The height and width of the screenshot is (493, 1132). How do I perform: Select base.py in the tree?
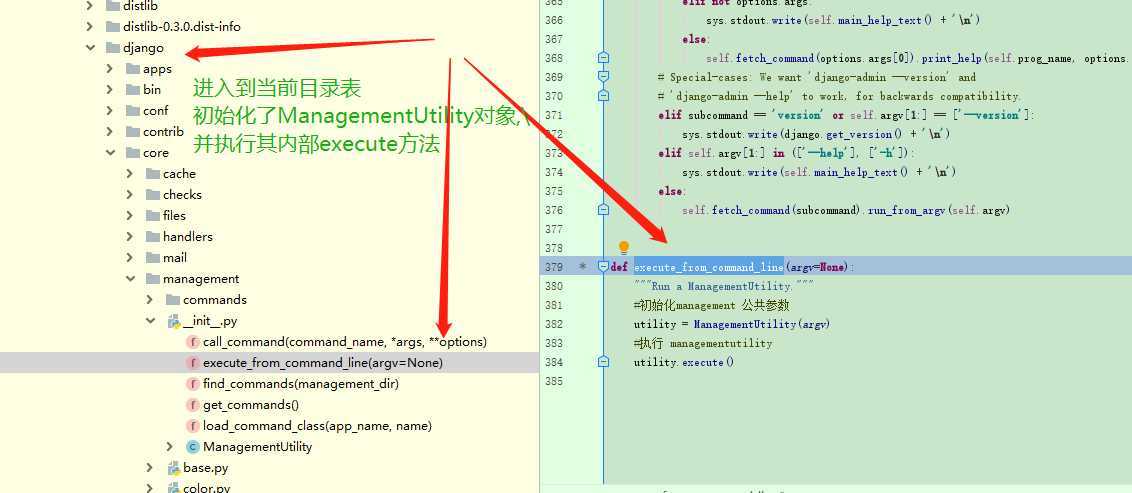pyautogui.click(x=206, y=468)
